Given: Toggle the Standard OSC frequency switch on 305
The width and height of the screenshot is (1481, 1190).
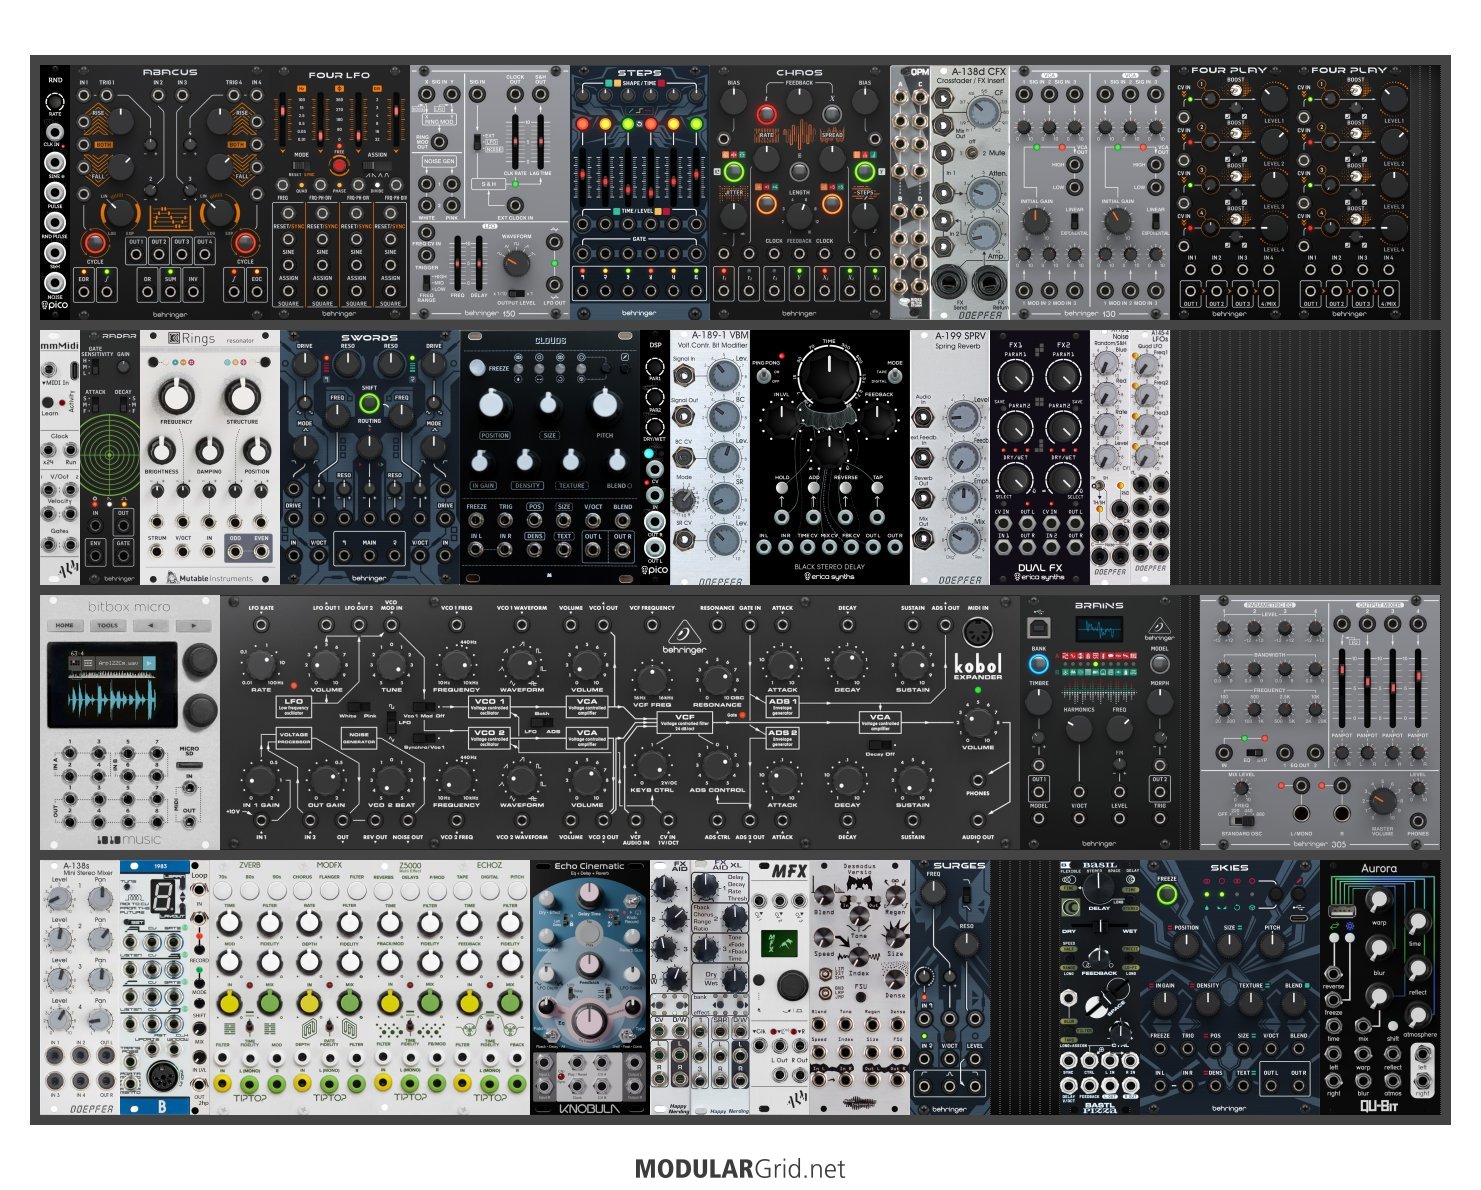Looking at the screenshot, I should coord(1241,820).
